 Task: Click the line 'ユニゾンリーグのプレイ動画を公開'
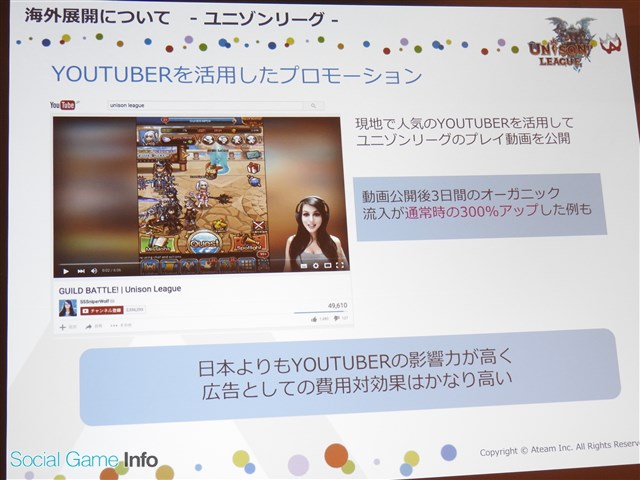(x=463, y=139)
